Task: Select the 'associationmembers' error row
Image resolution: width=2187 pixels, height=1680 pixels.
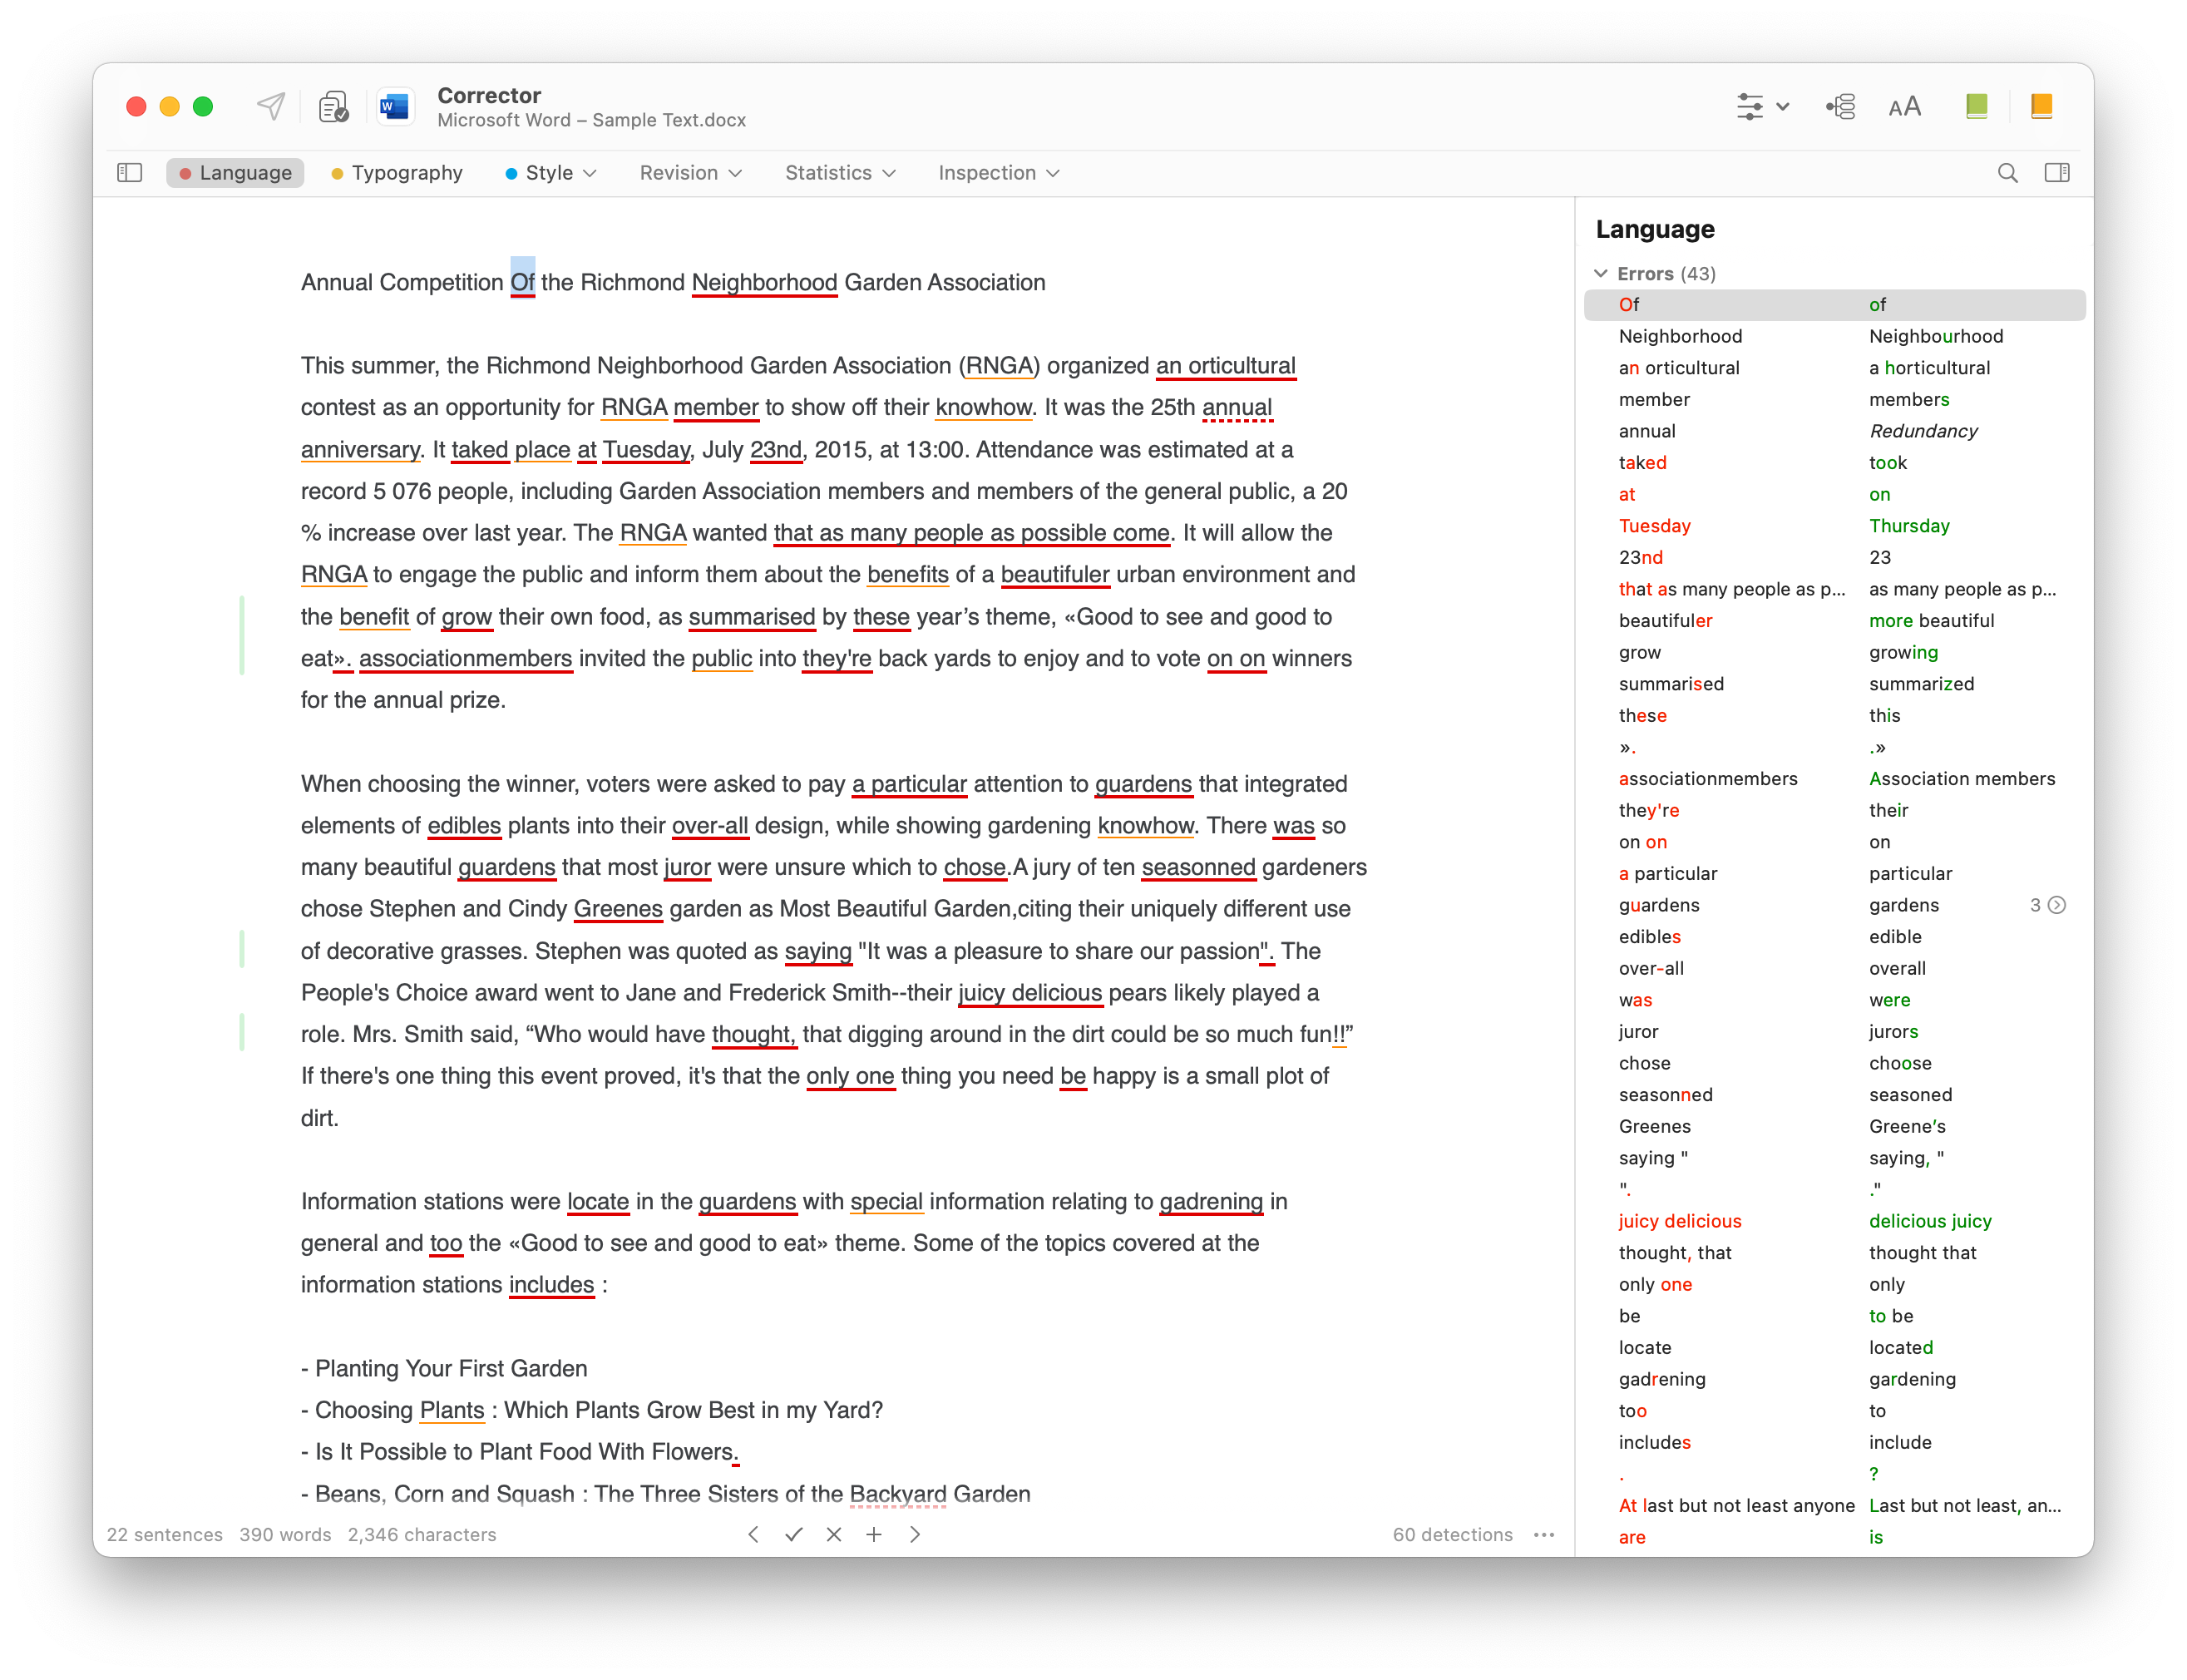Action: (1835, 779)
